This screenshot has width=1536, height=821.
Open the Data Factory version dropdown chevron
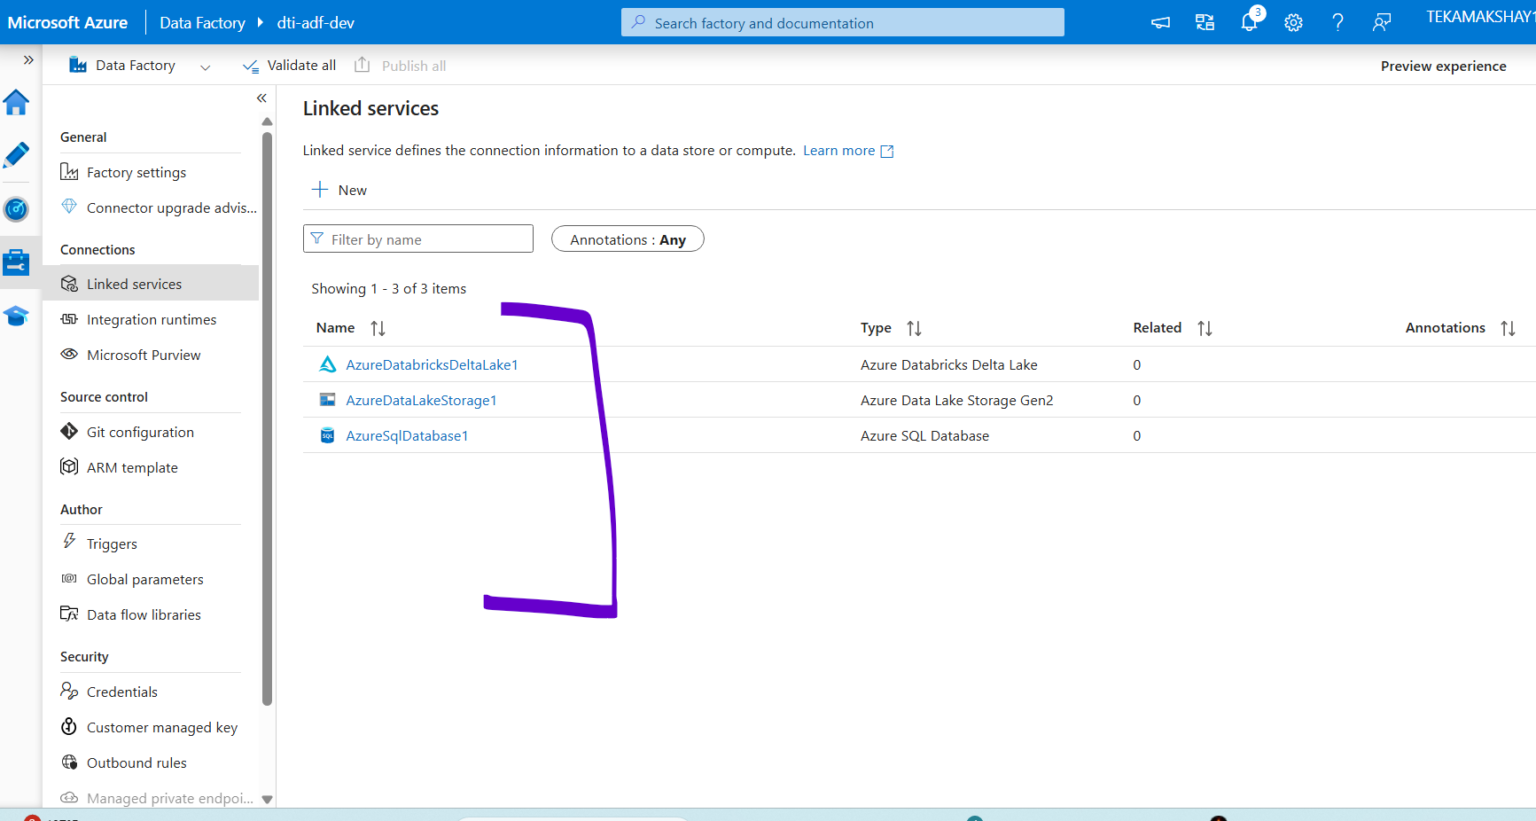click(x=206, y=65)
